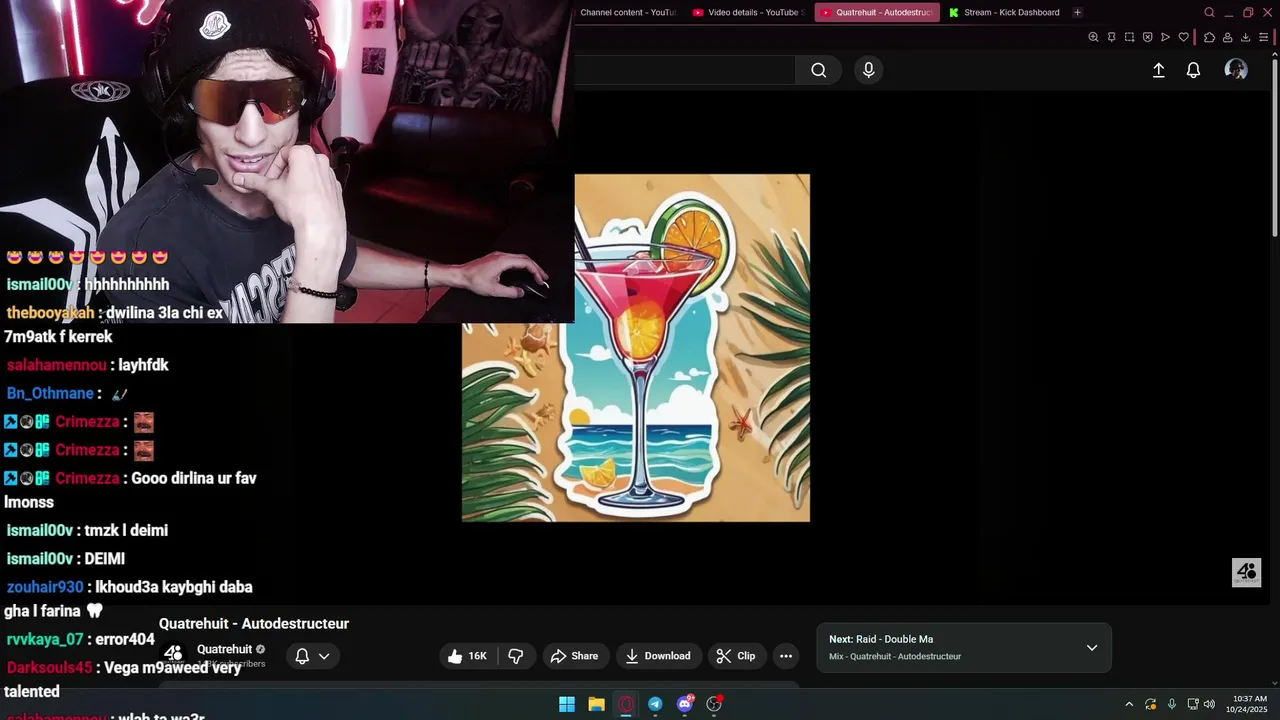Click the zoom icon in address bar
1280x720 pixels.
point(1093,37)
